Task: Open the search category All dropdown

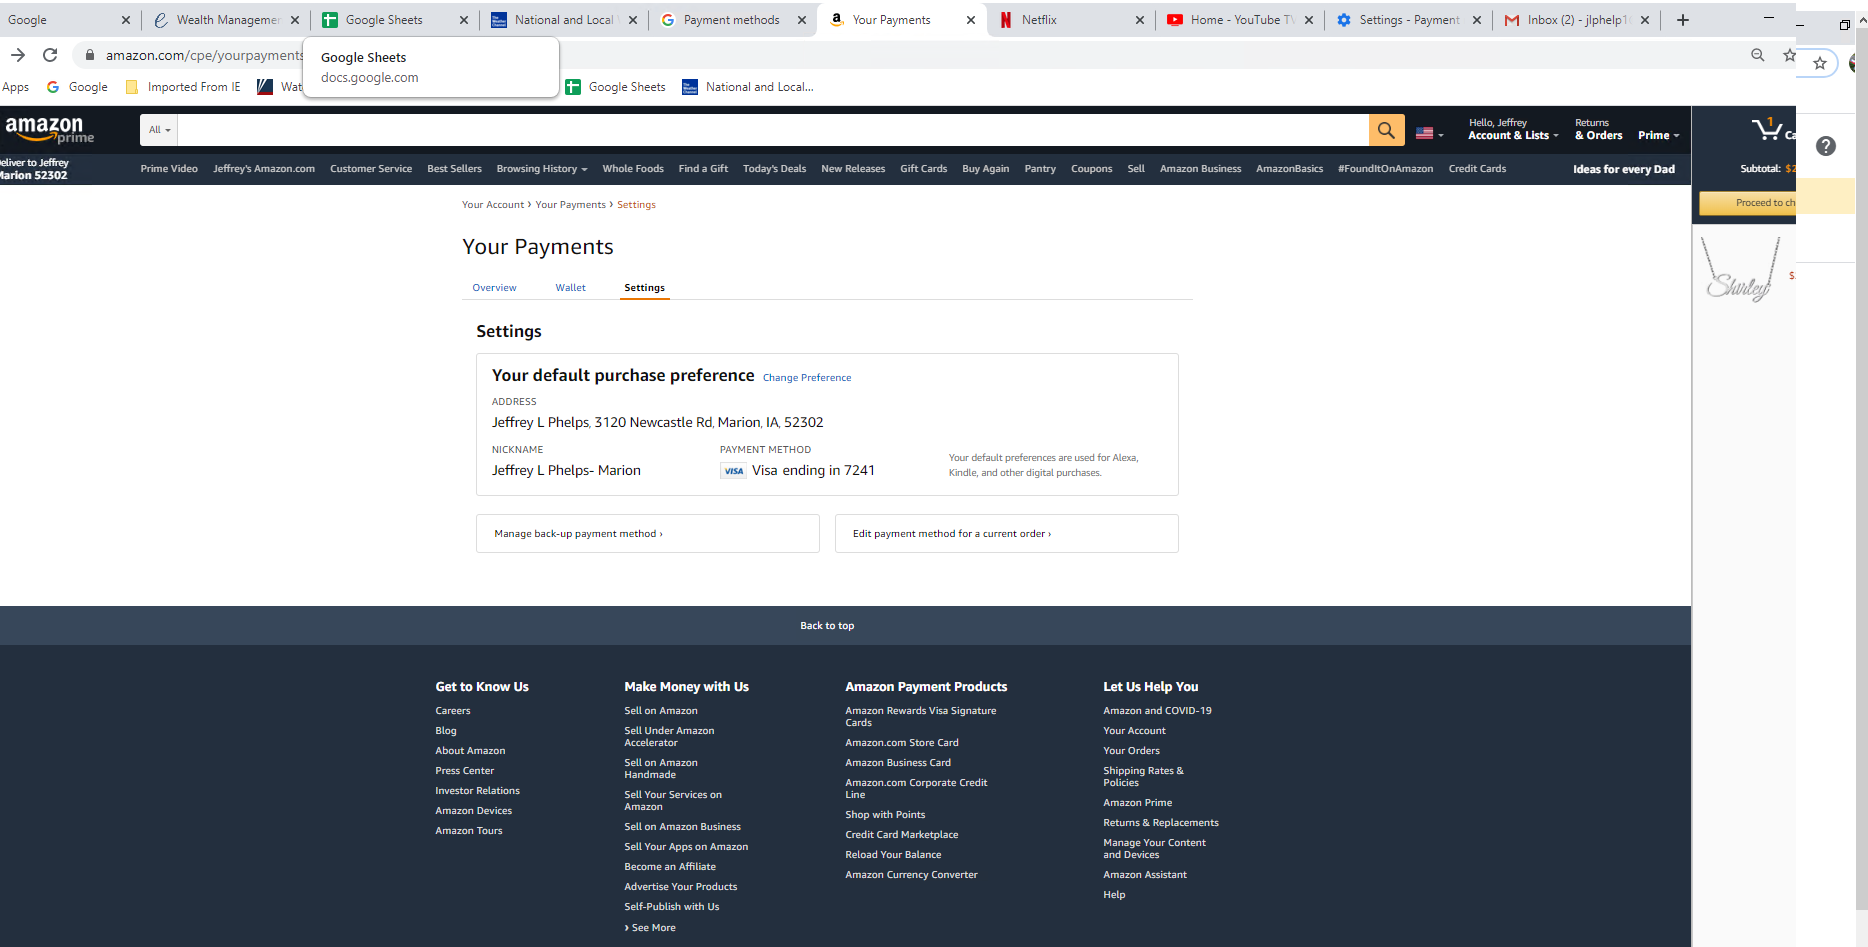Action: point(160,130)
